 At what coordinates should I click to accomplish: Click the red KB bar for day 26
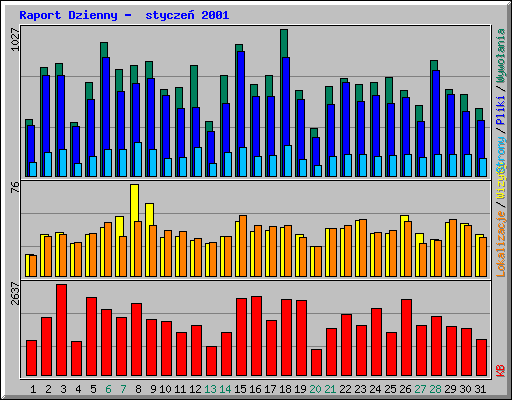click(406, 337)
